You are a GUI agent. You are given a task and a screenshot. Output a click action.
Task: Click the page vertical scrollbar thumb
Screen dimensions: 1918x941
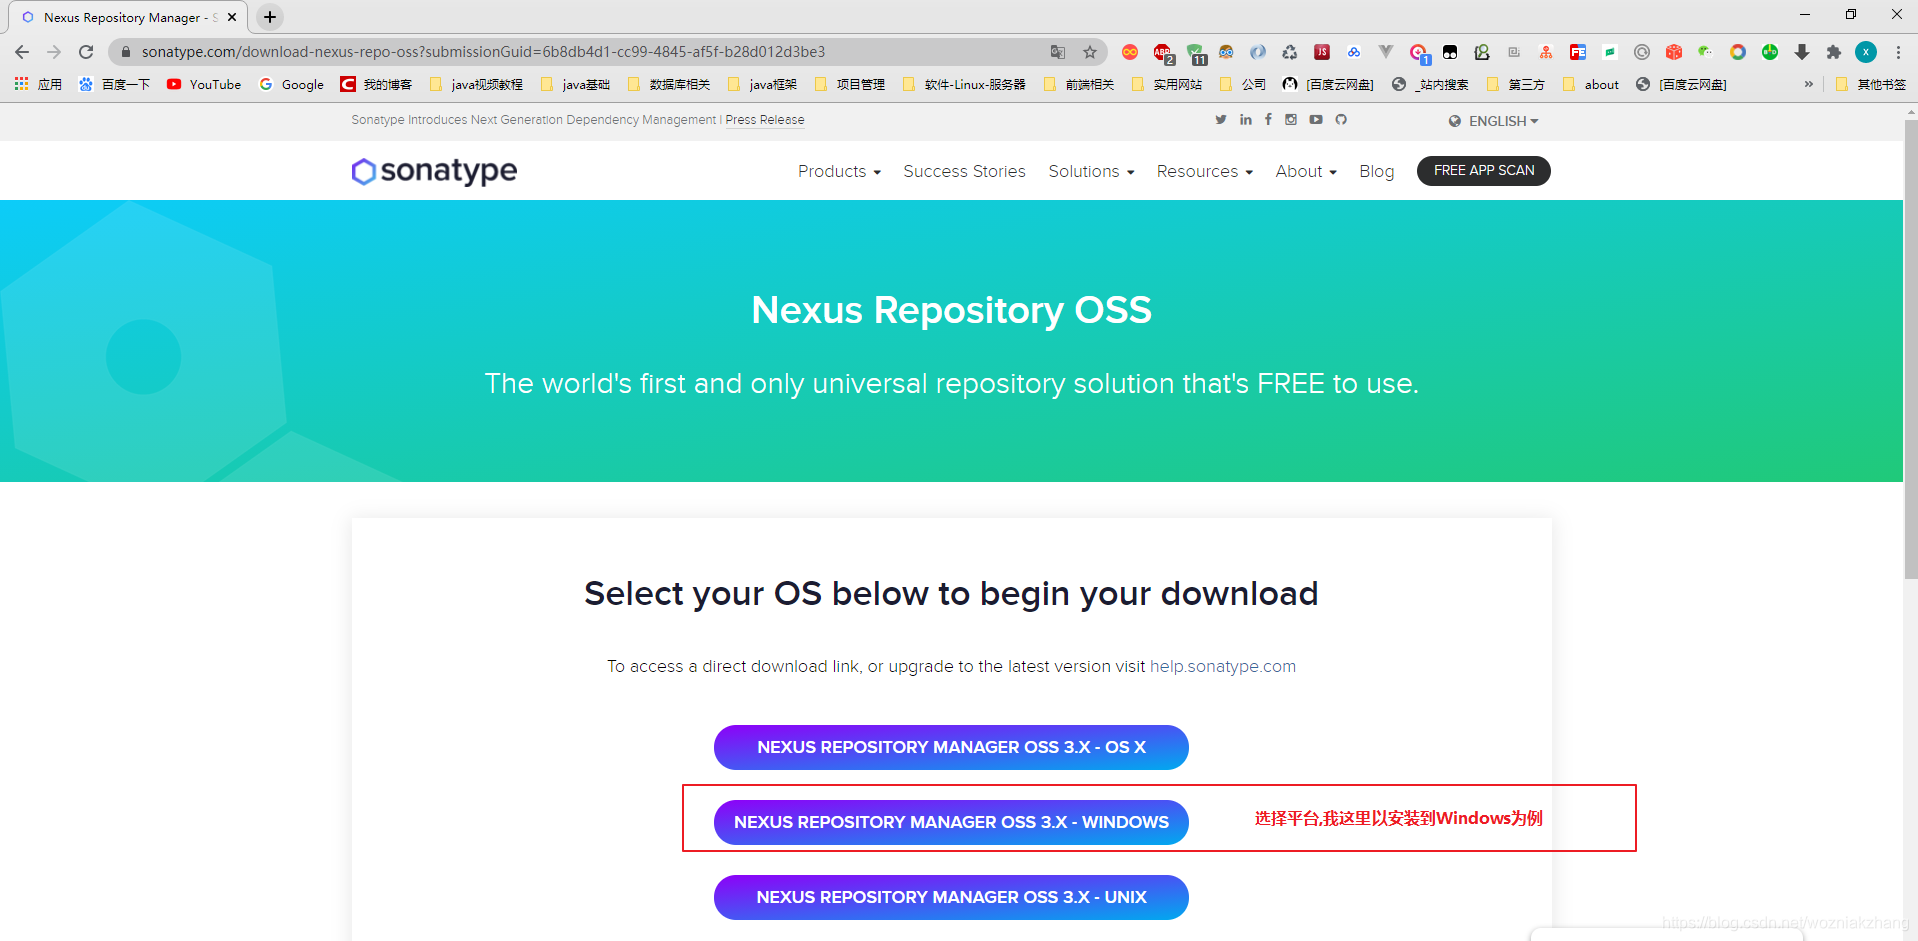[x=1911, y=350]
